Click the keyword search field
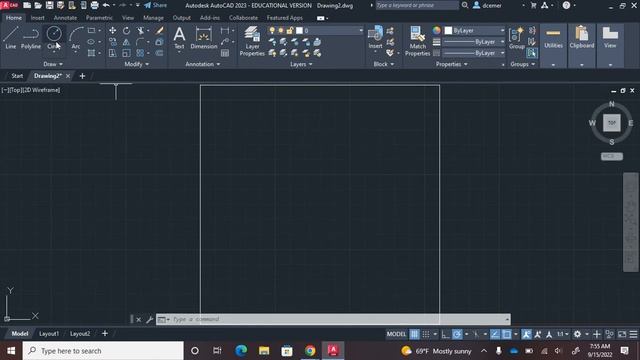The image size is (640, 360). click(x=417, y=5)
